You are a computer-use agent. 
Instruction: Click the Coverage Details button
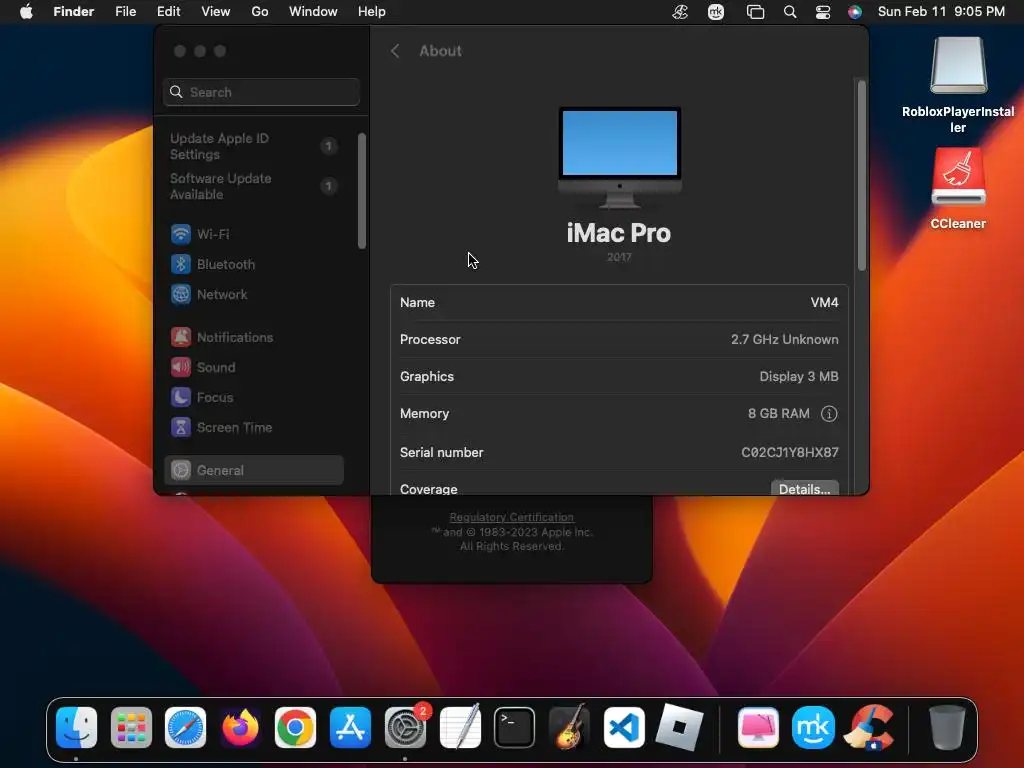805,488
